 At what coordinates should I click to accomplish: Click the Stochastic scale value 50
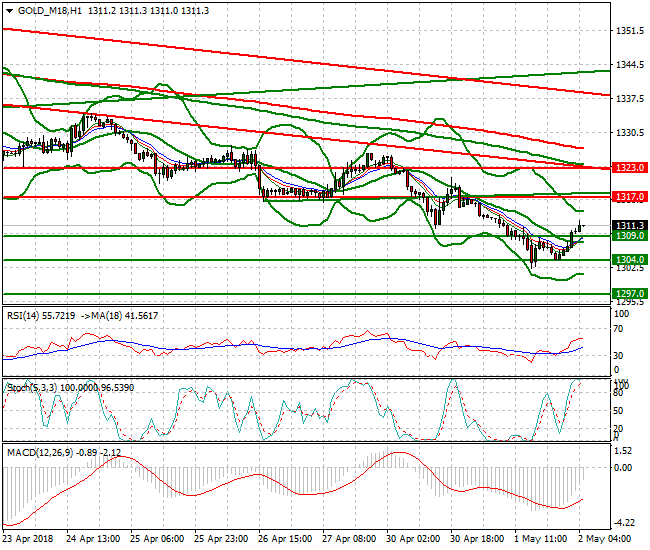(618, 411)
